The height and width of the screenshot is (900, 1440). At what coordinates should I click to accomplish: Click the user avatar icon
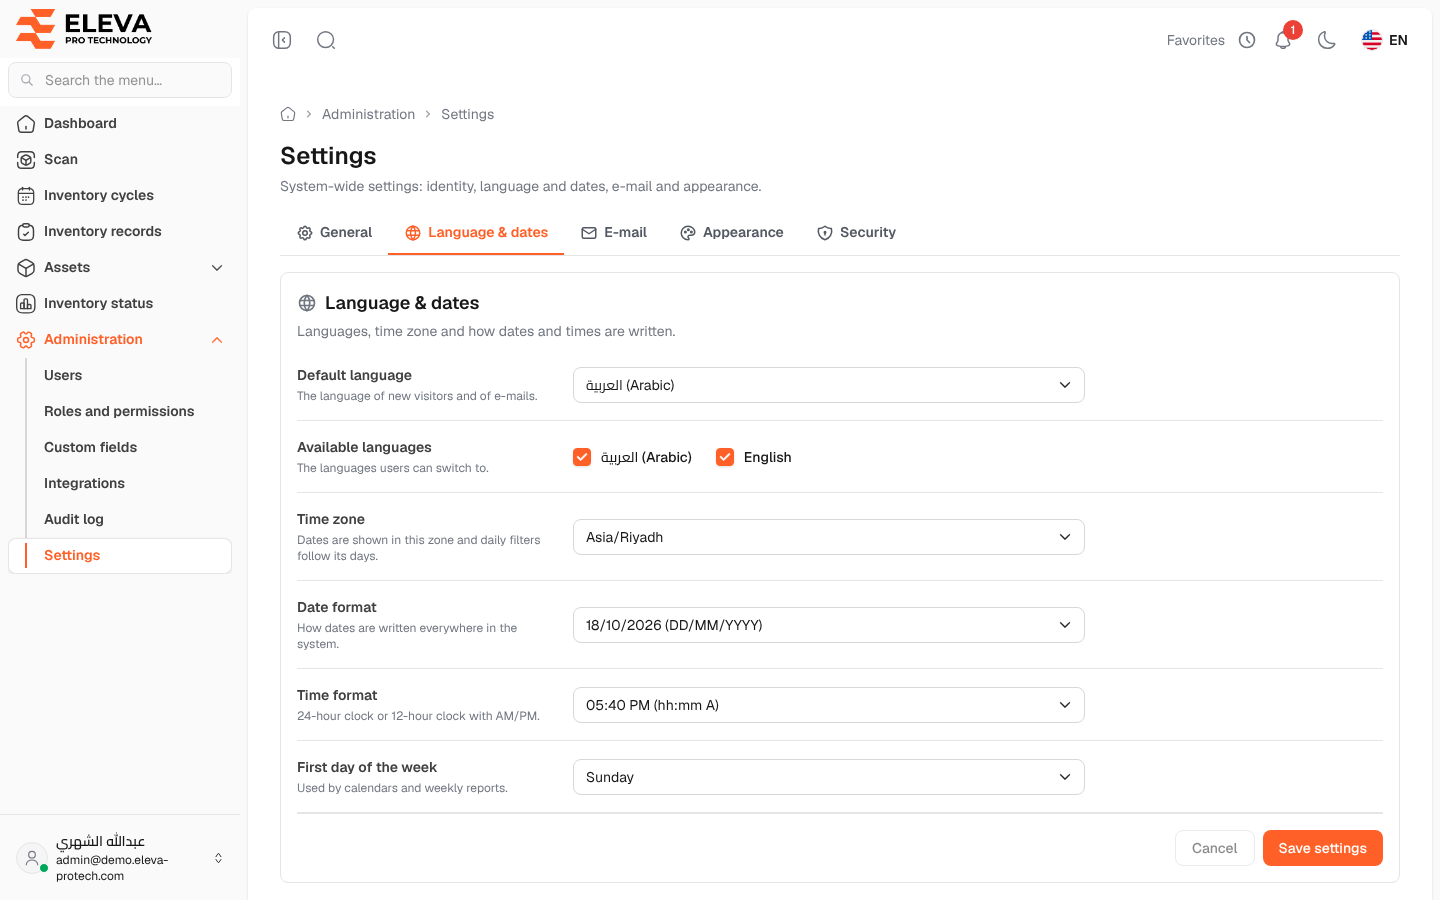(x=32, y=858)
